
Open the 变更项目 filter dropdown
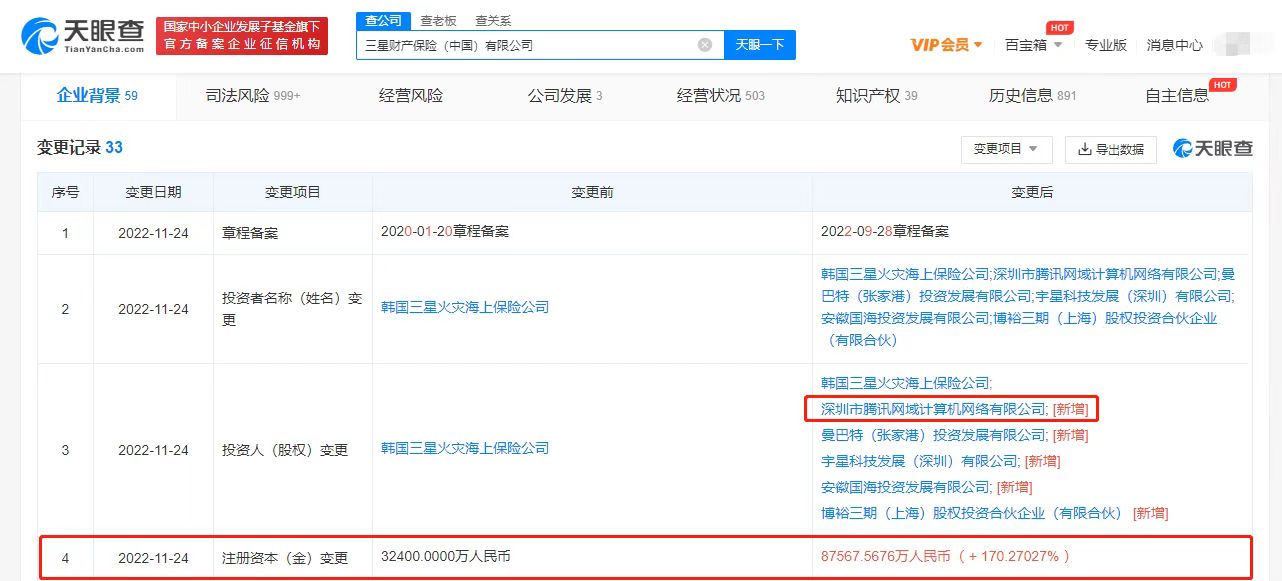(x=1006, y=147)
